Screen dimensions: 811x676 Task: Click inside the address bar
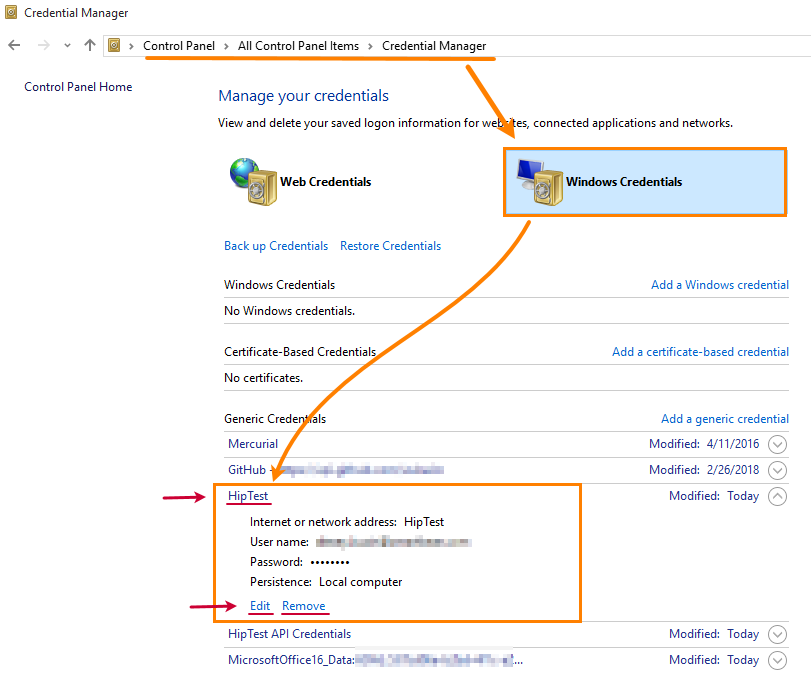pyautogui.click(x=600, y=45)
